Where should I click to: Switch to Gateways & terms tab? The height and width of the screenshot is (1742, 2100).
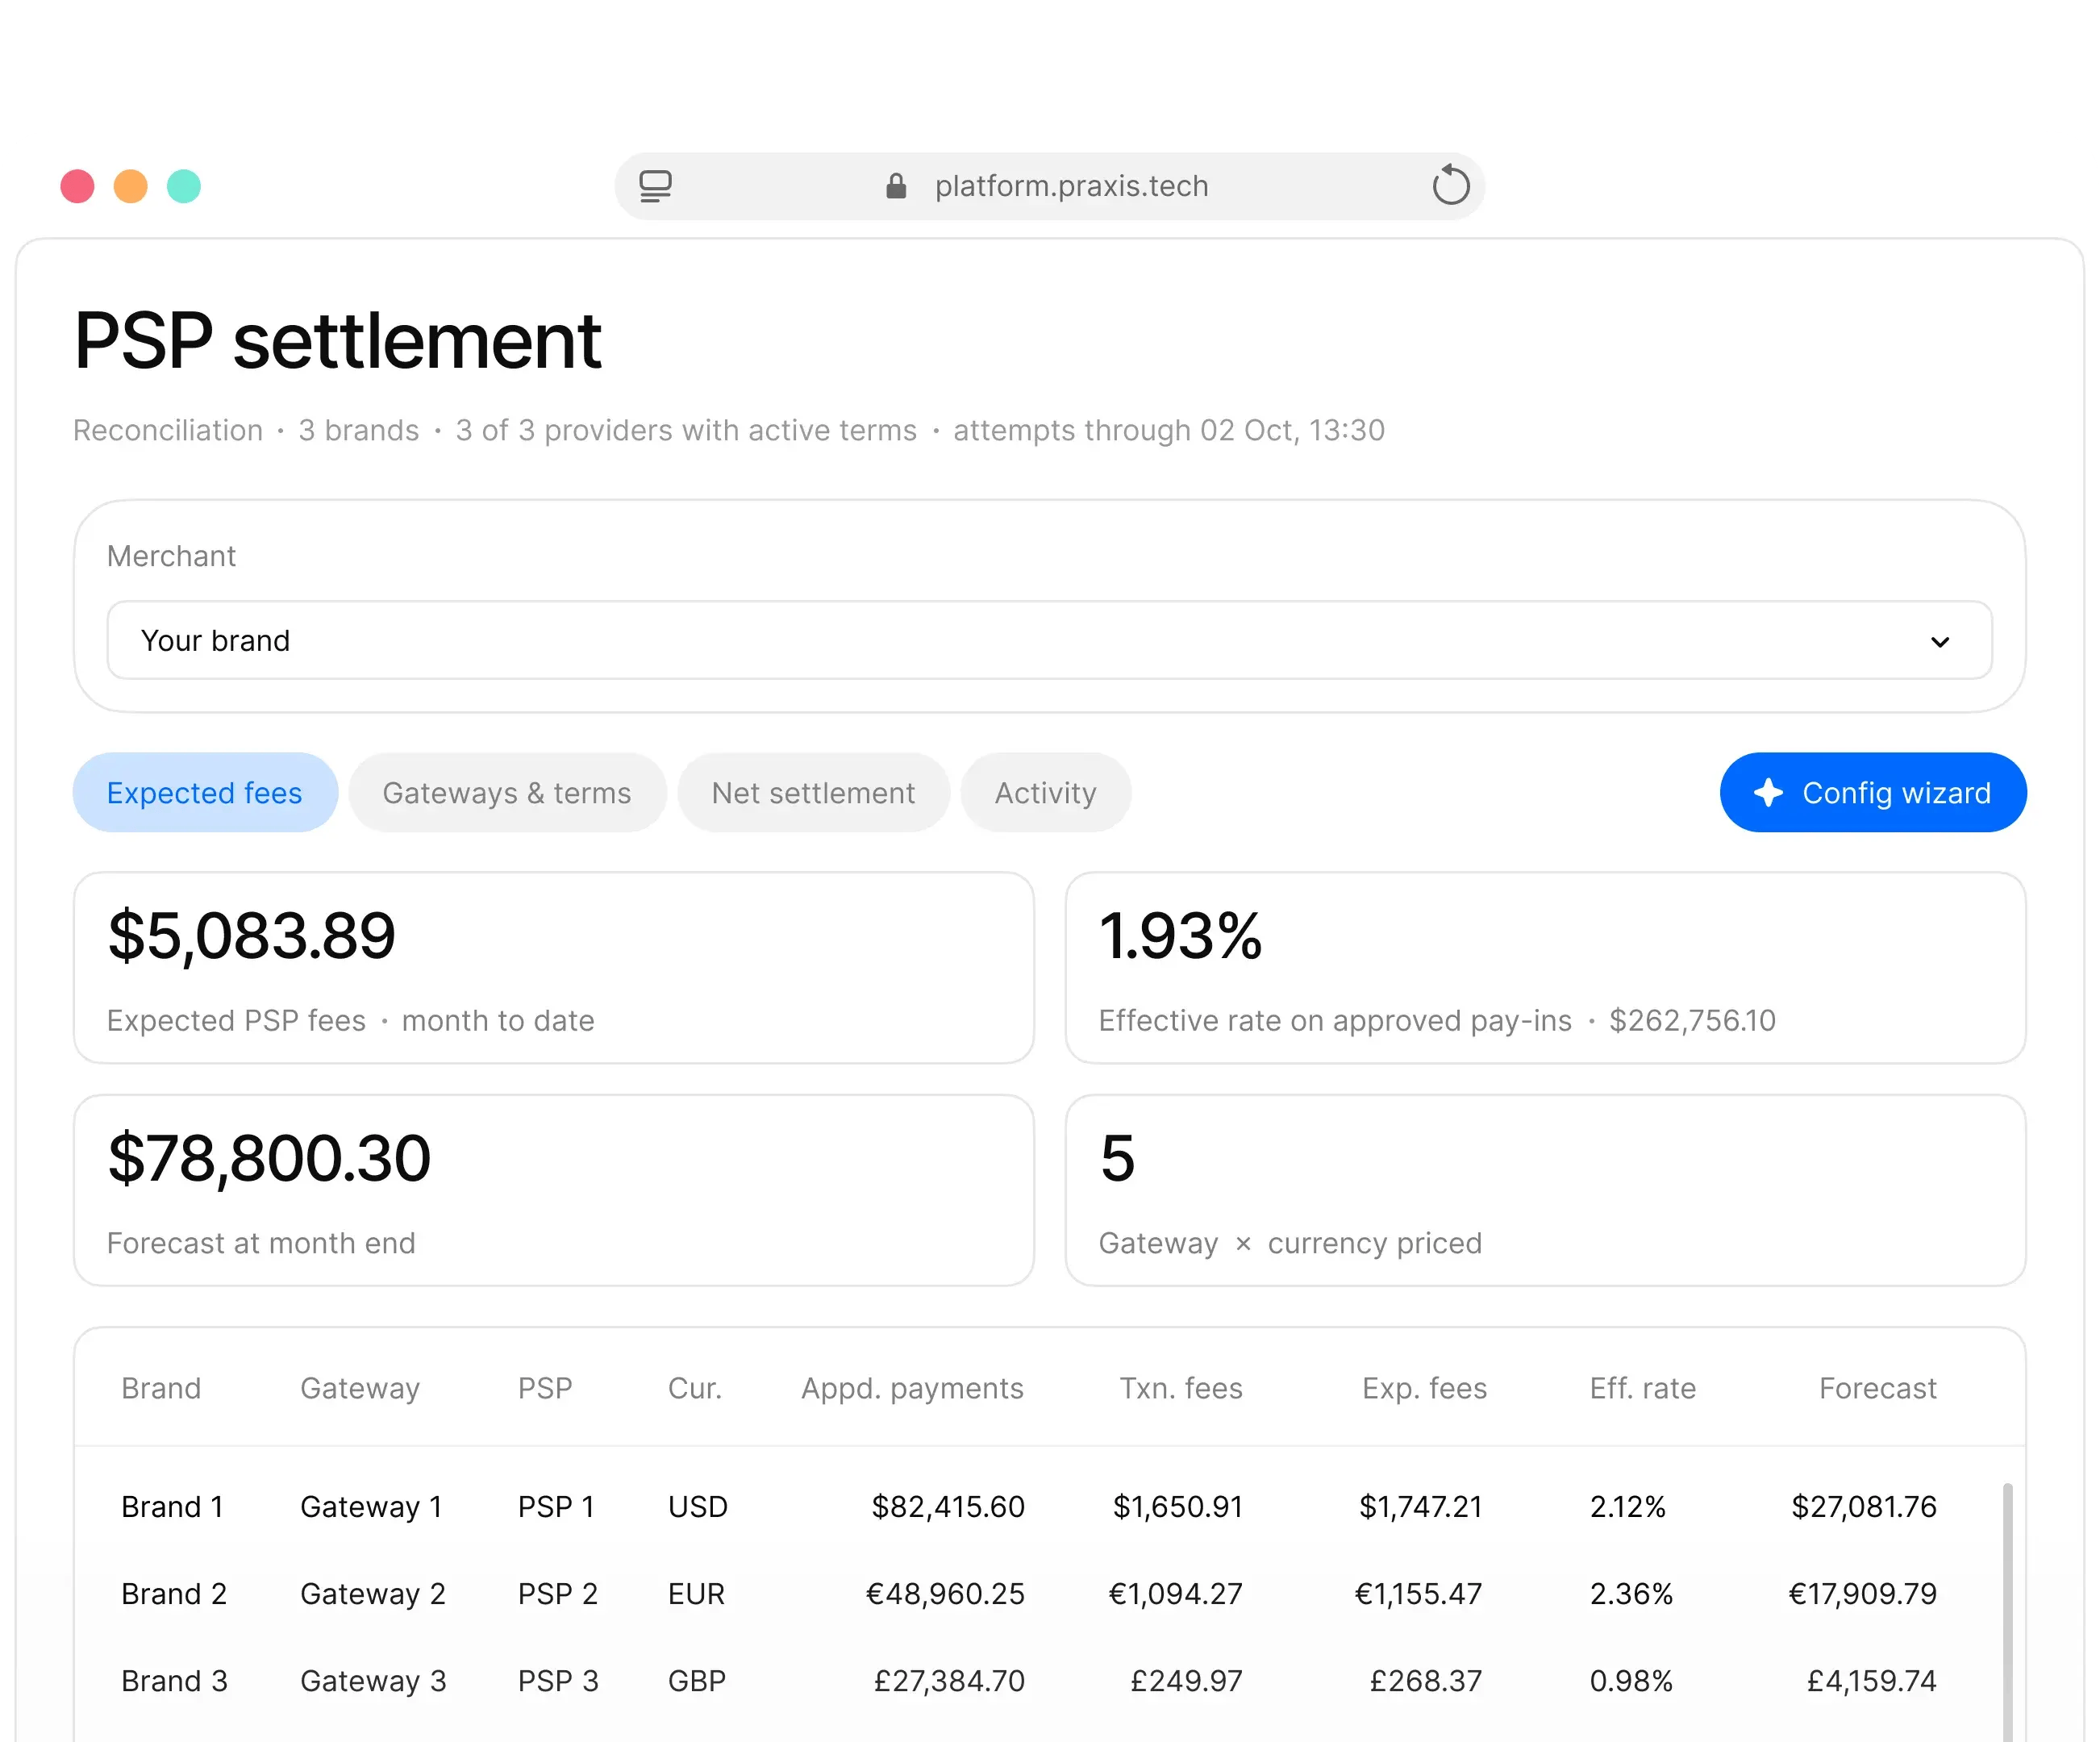point(507,792)
